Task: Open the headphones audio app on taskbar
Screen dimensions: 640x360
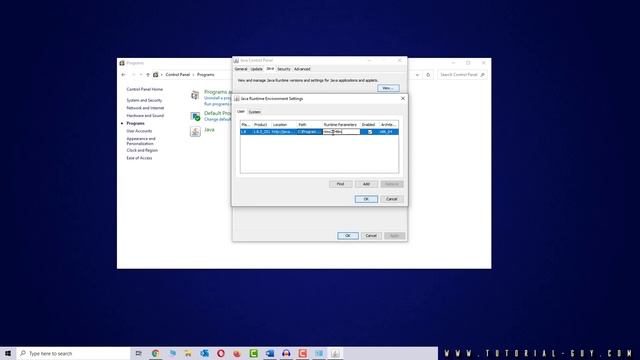Action: click(286, 353)
